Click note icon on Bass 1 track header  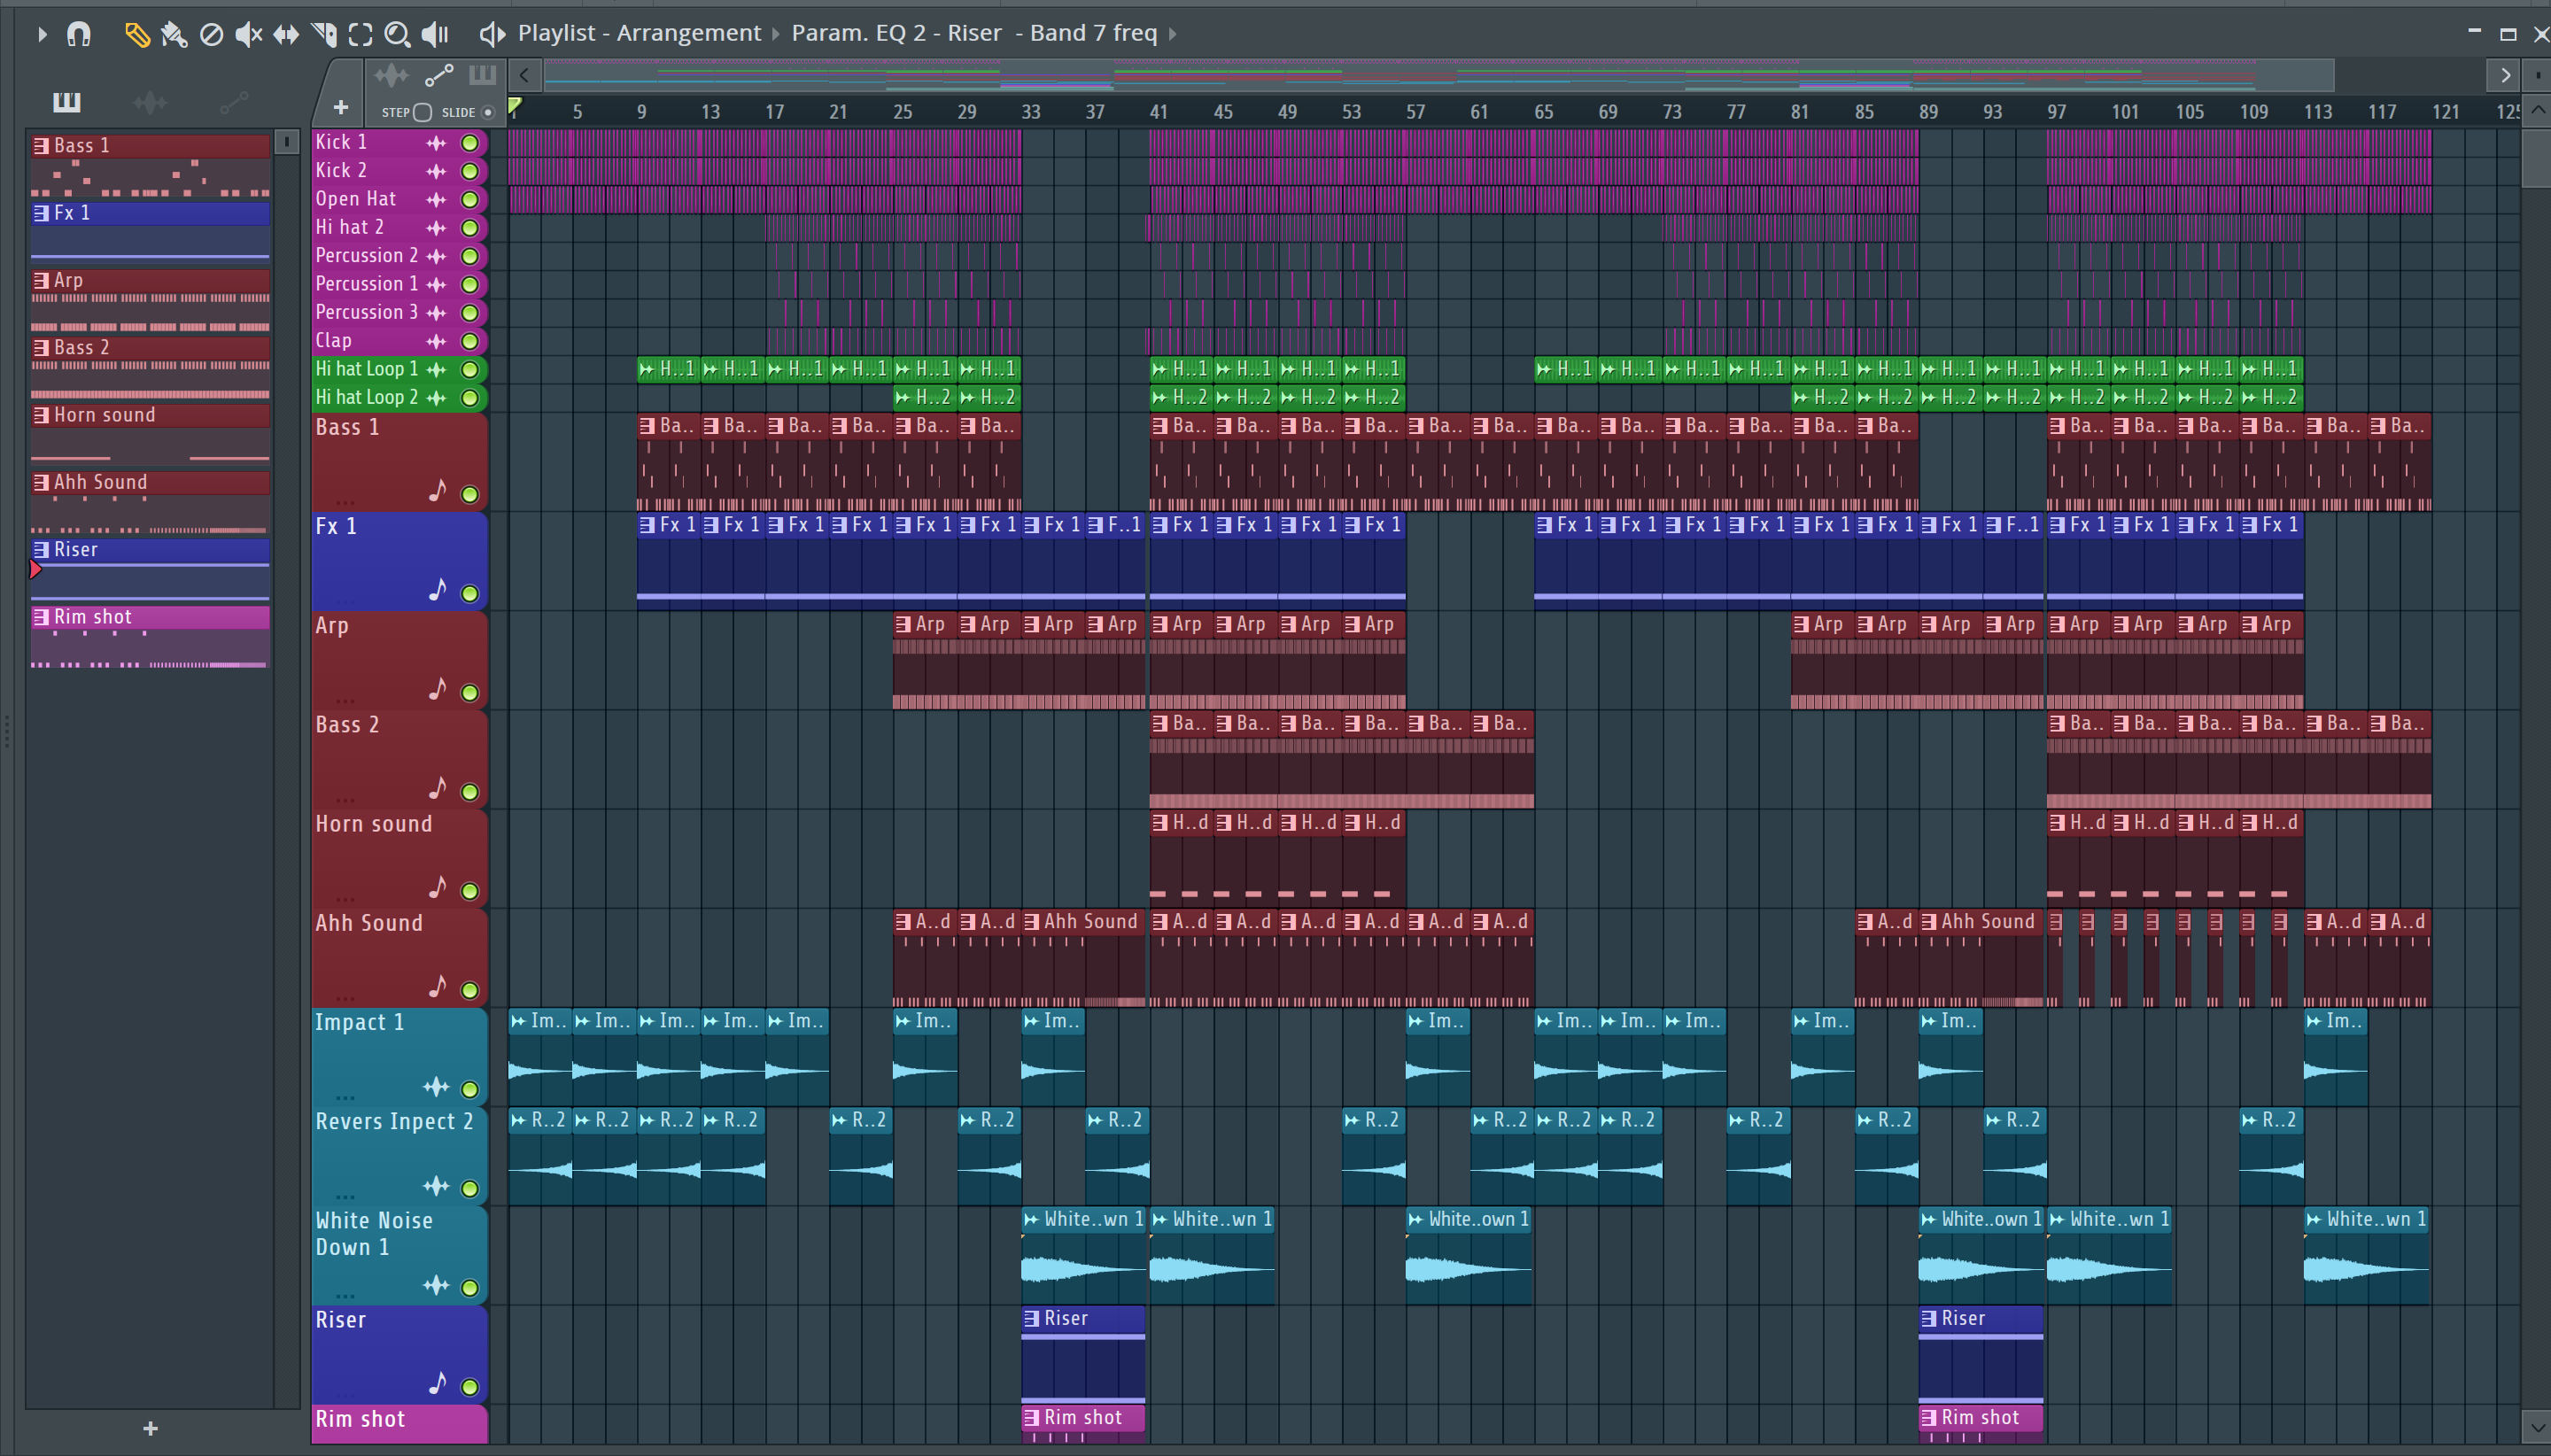pyautogui.click(x=437, y=491)
